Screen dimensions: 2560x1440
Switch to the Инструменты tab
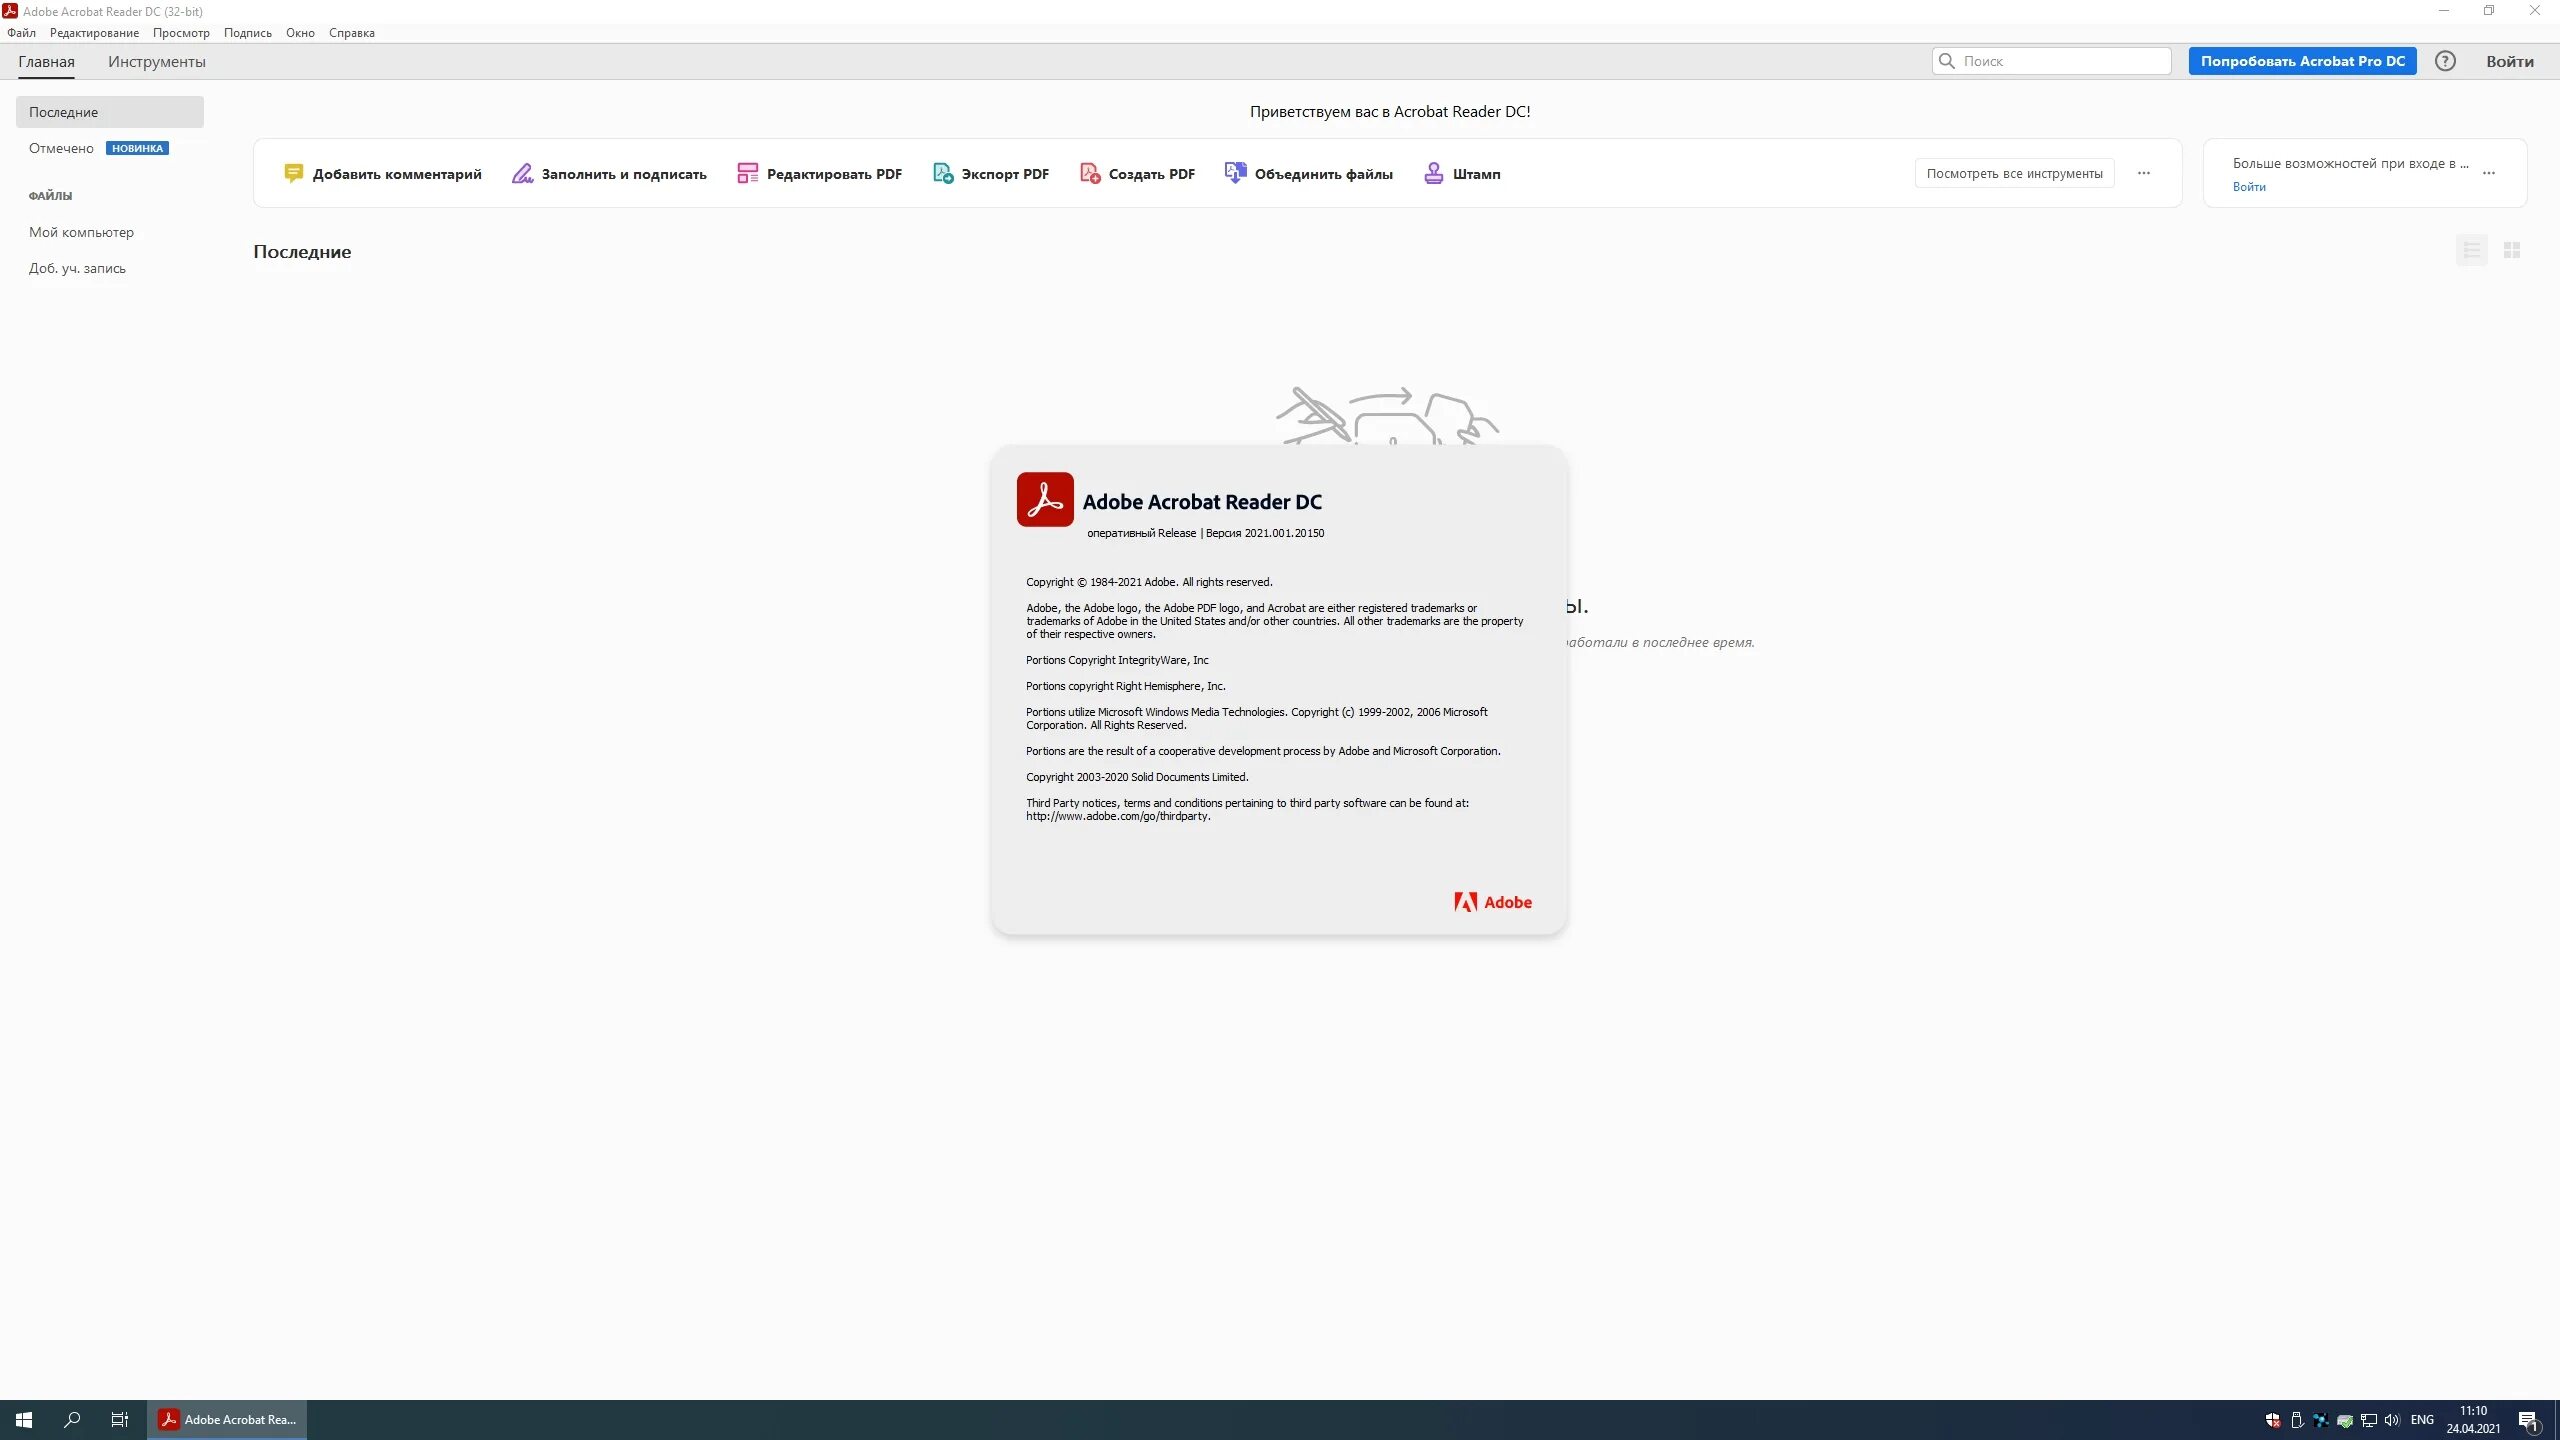pyautogui.click(x=157, y=61)
